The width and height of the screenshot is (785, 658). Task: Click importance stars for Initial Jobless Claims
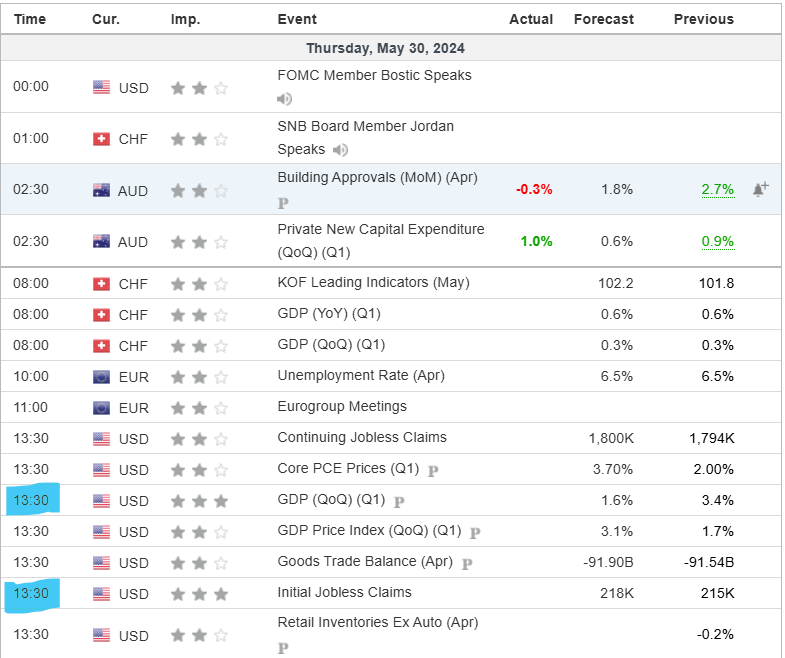[x=199, y=594]
